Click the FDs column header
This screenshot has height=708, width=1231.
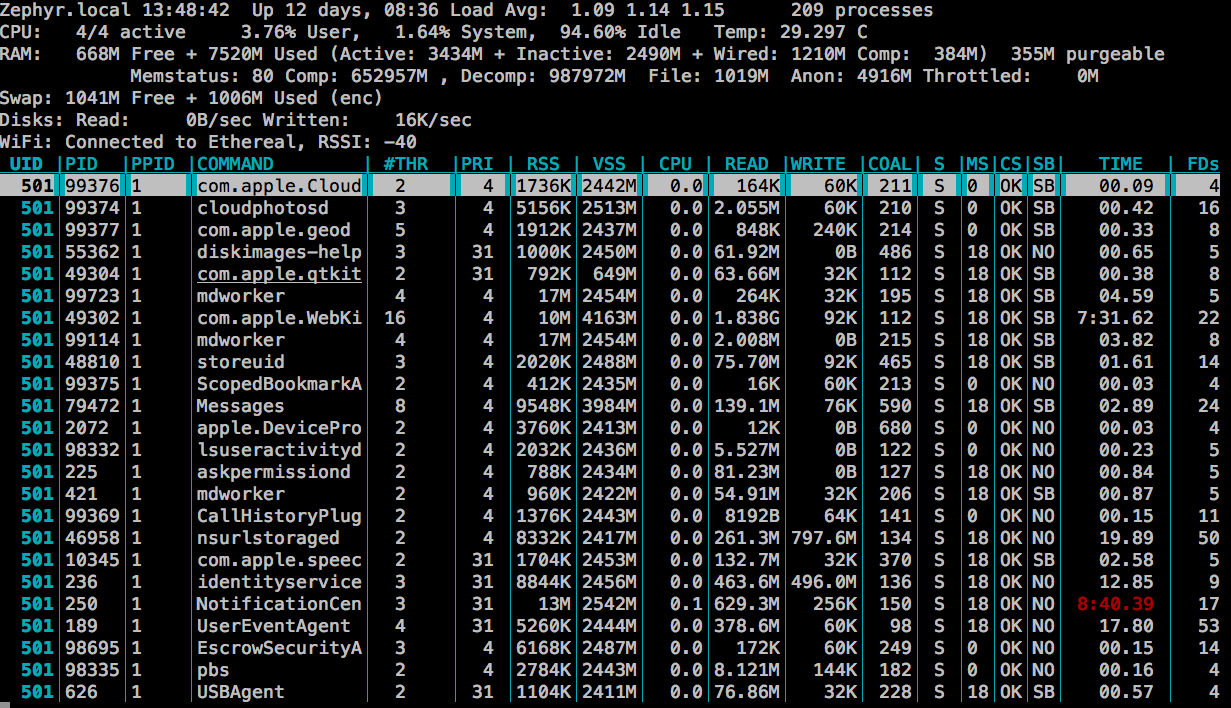coord(1203,164)
